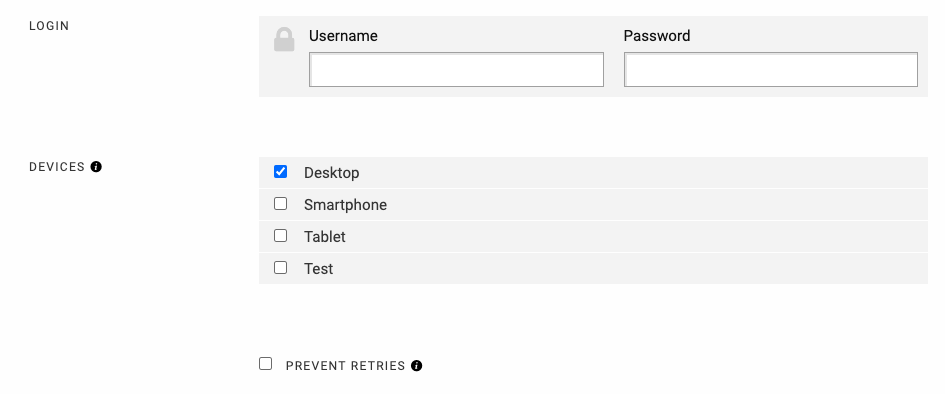This screenshot has width=945, height=394.
Task: Click the info icon next to PREVENT RETRIES
Action: tap(416, 366)
